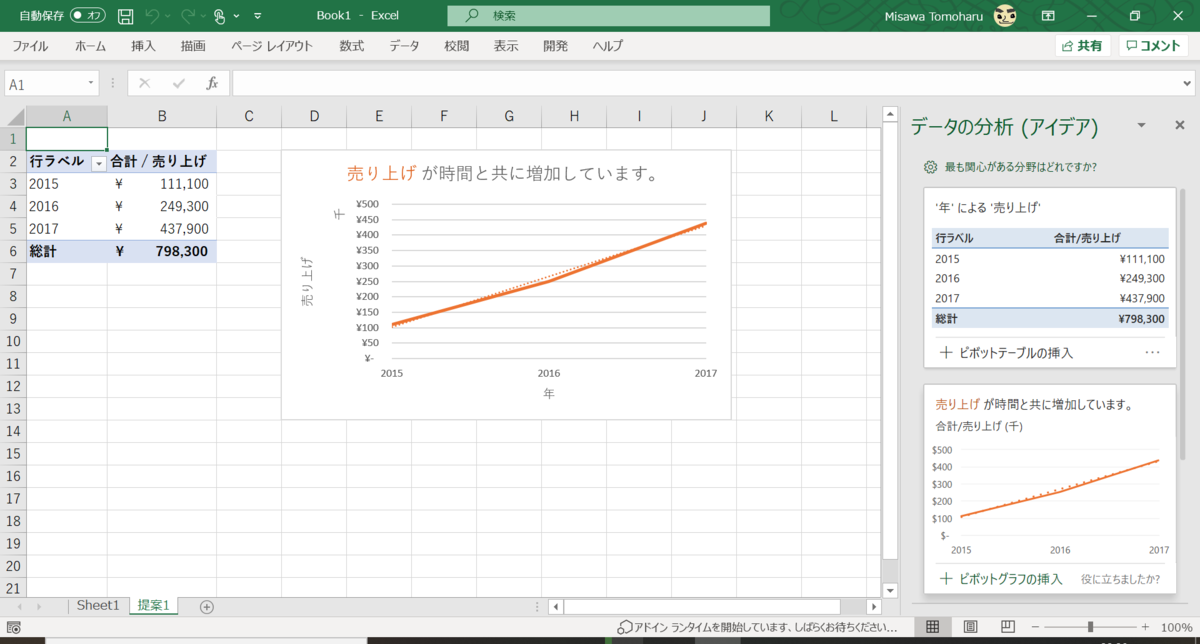Select the 2016 row label cell
The height and width of the screenshot is (644, 1200).
point(66,206)
